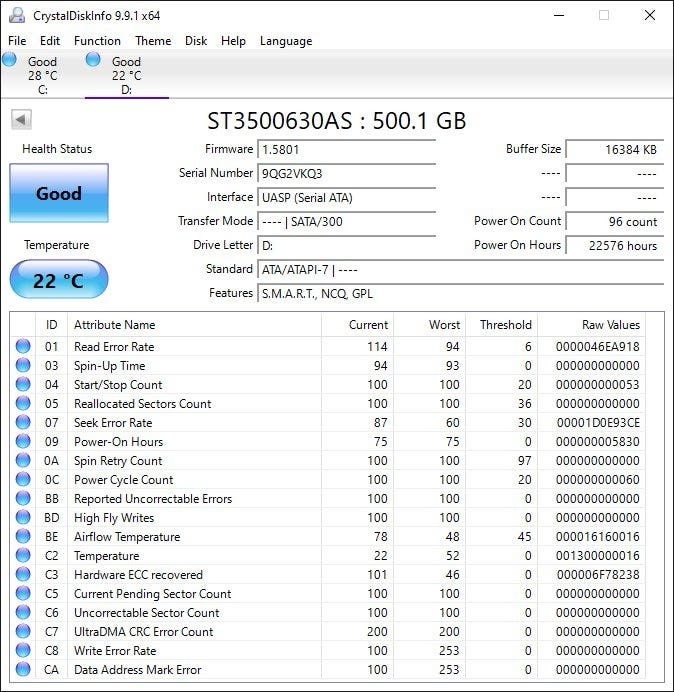Click the Raw Values column header
674x692 pixels.
point(592,325)
